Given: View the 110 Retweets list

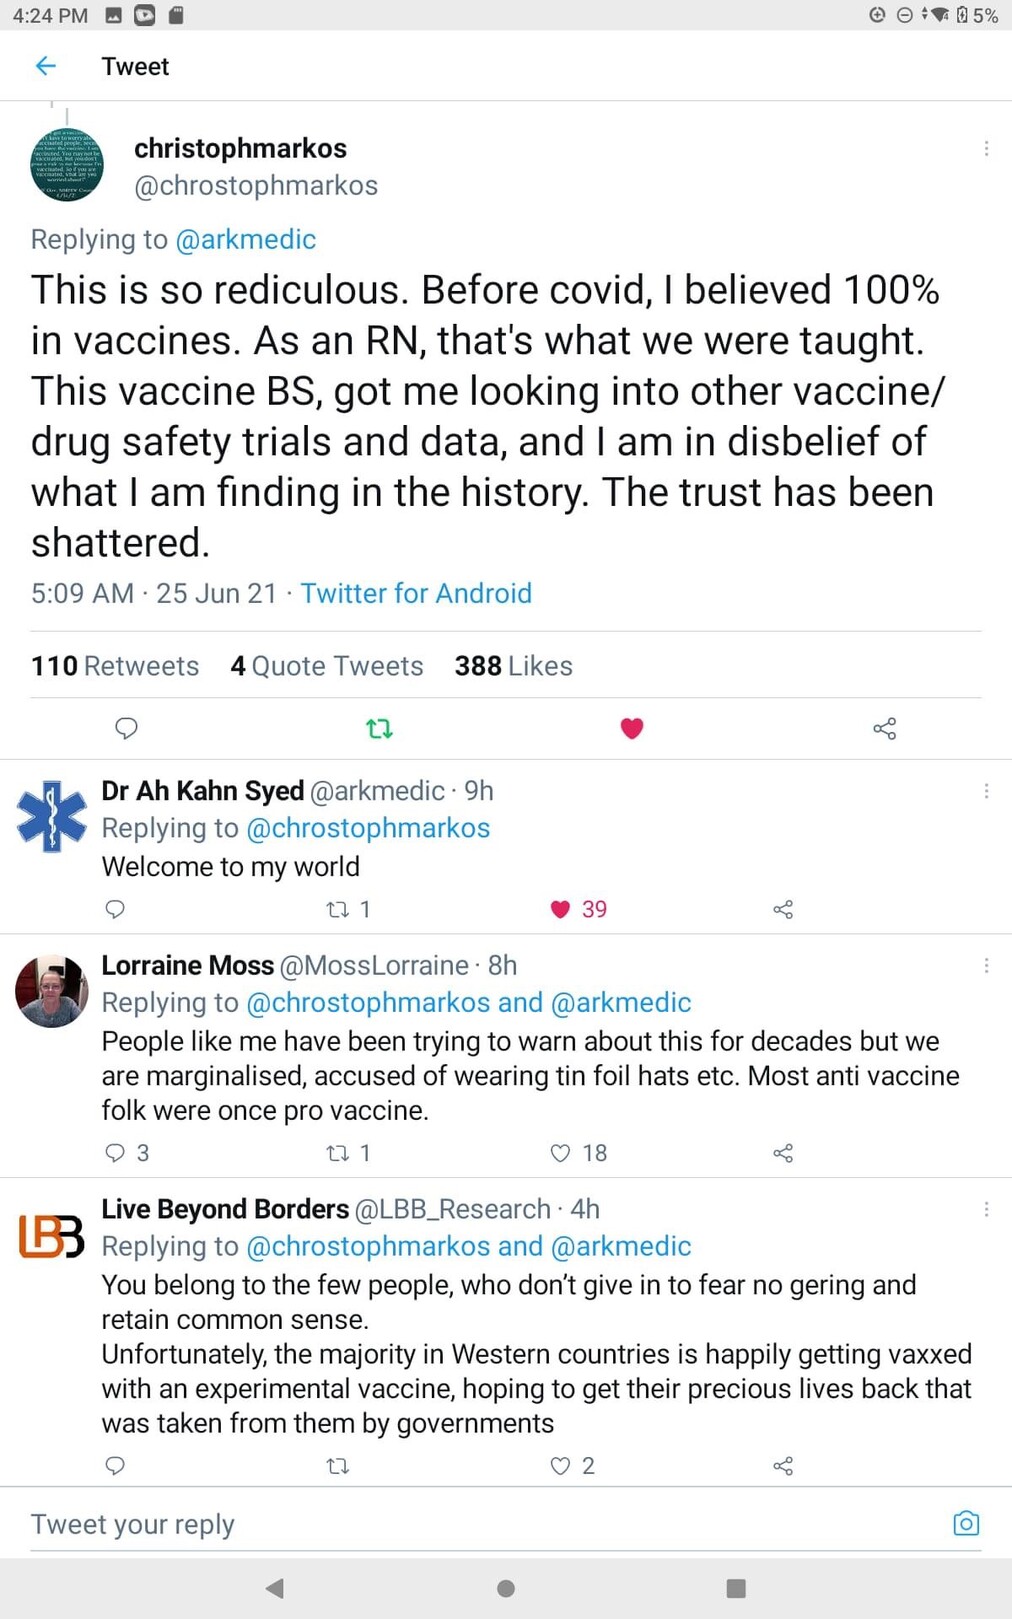Looking at the screenshot, I should (x=115, y=666).
